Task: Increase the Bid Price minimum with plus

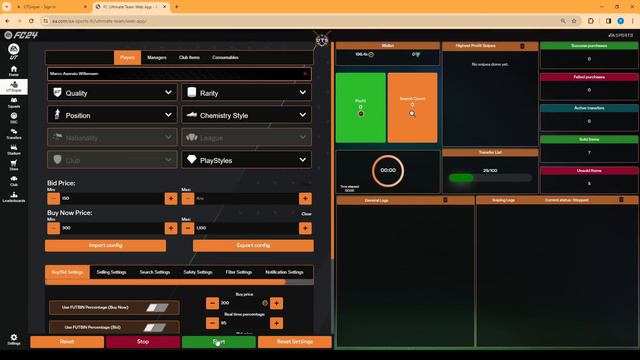Action: (171, 198)
